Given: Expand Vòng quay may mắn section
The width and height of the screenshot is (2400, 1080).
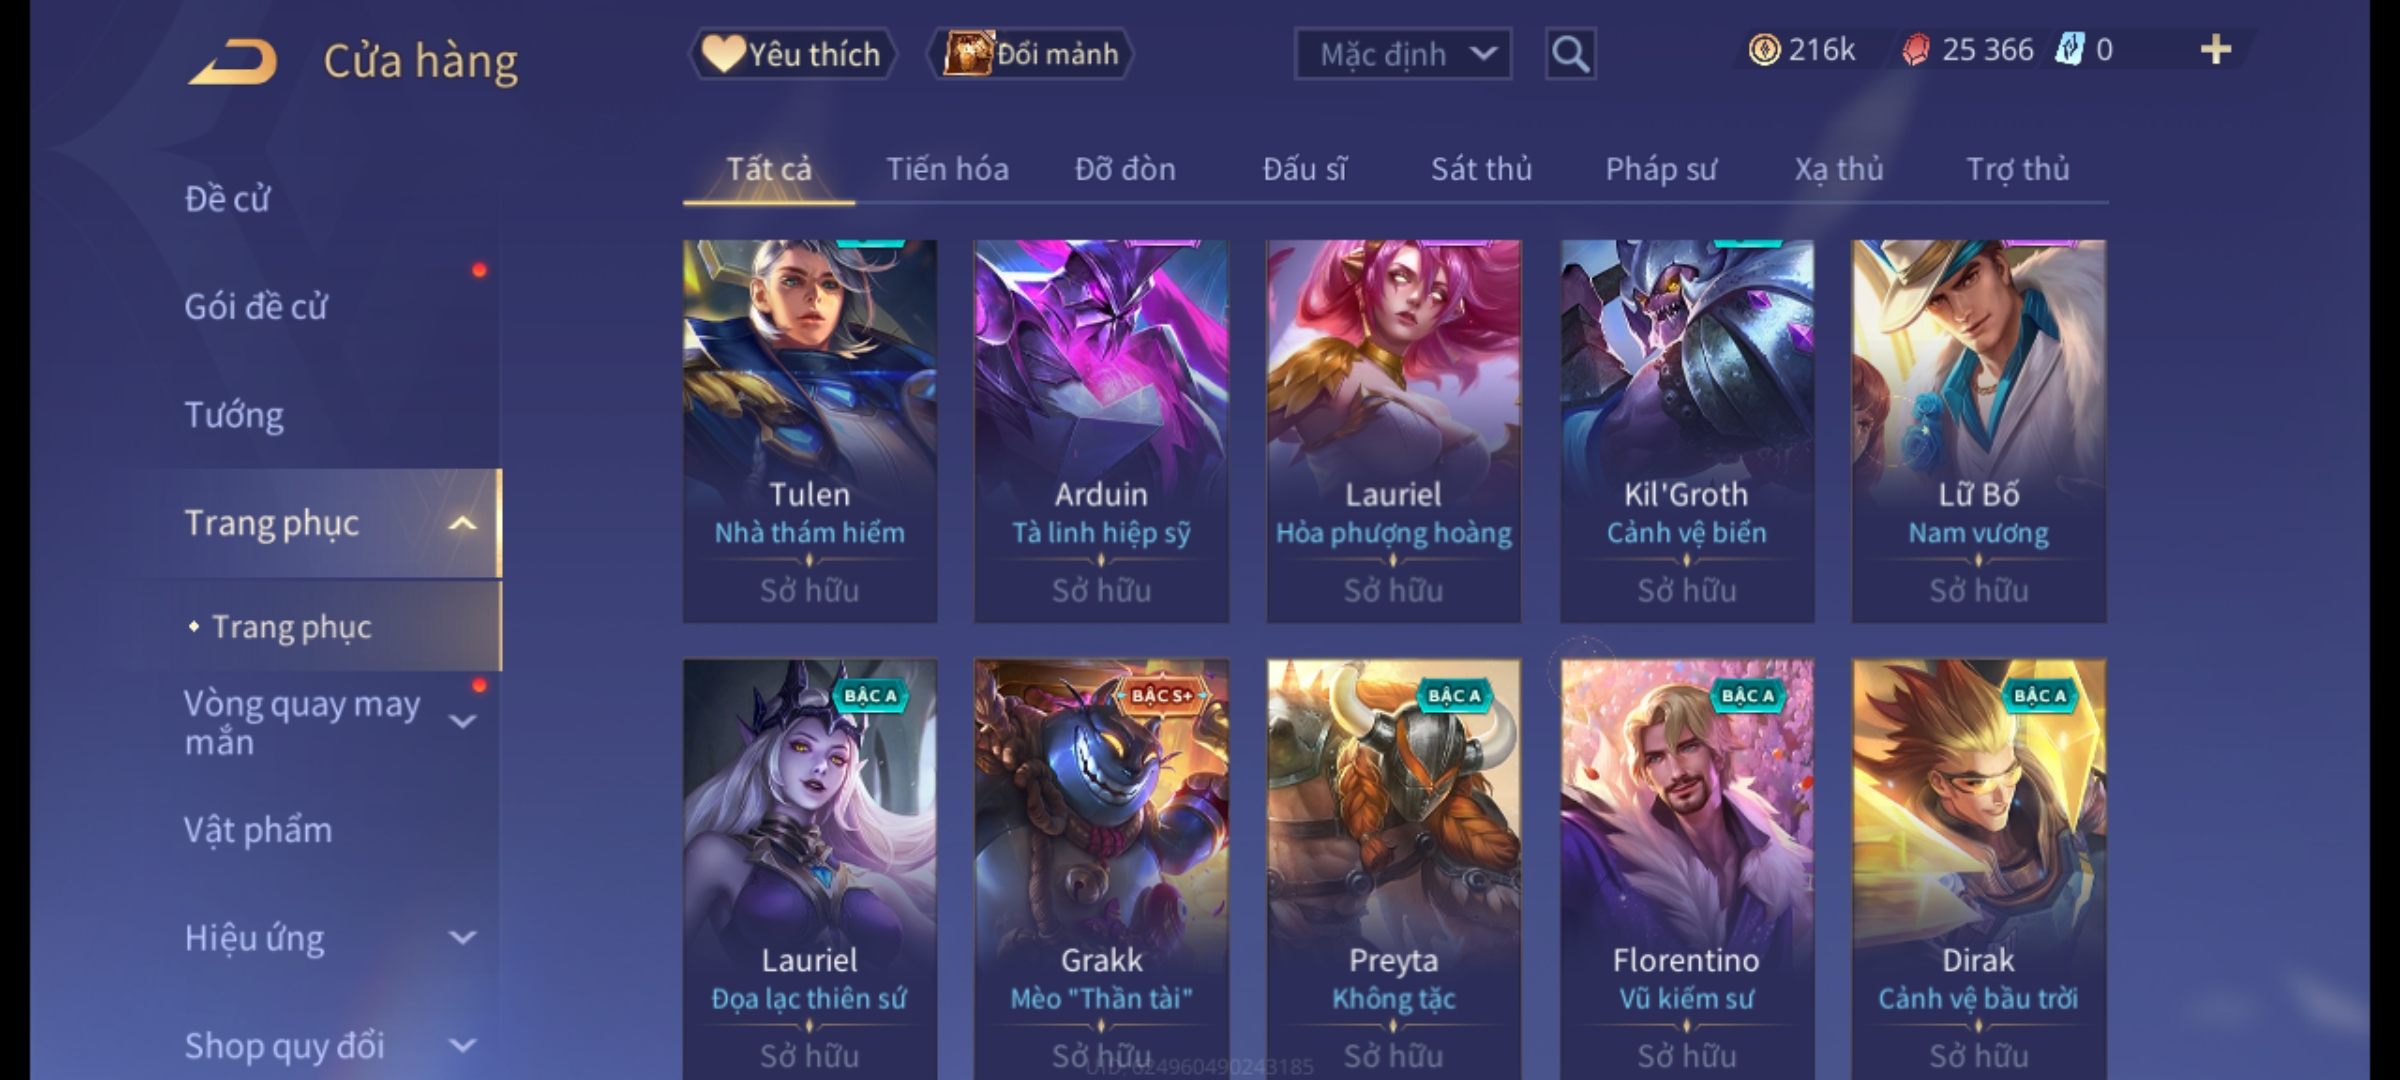Looking at the screenshot, I should (462, 721).
